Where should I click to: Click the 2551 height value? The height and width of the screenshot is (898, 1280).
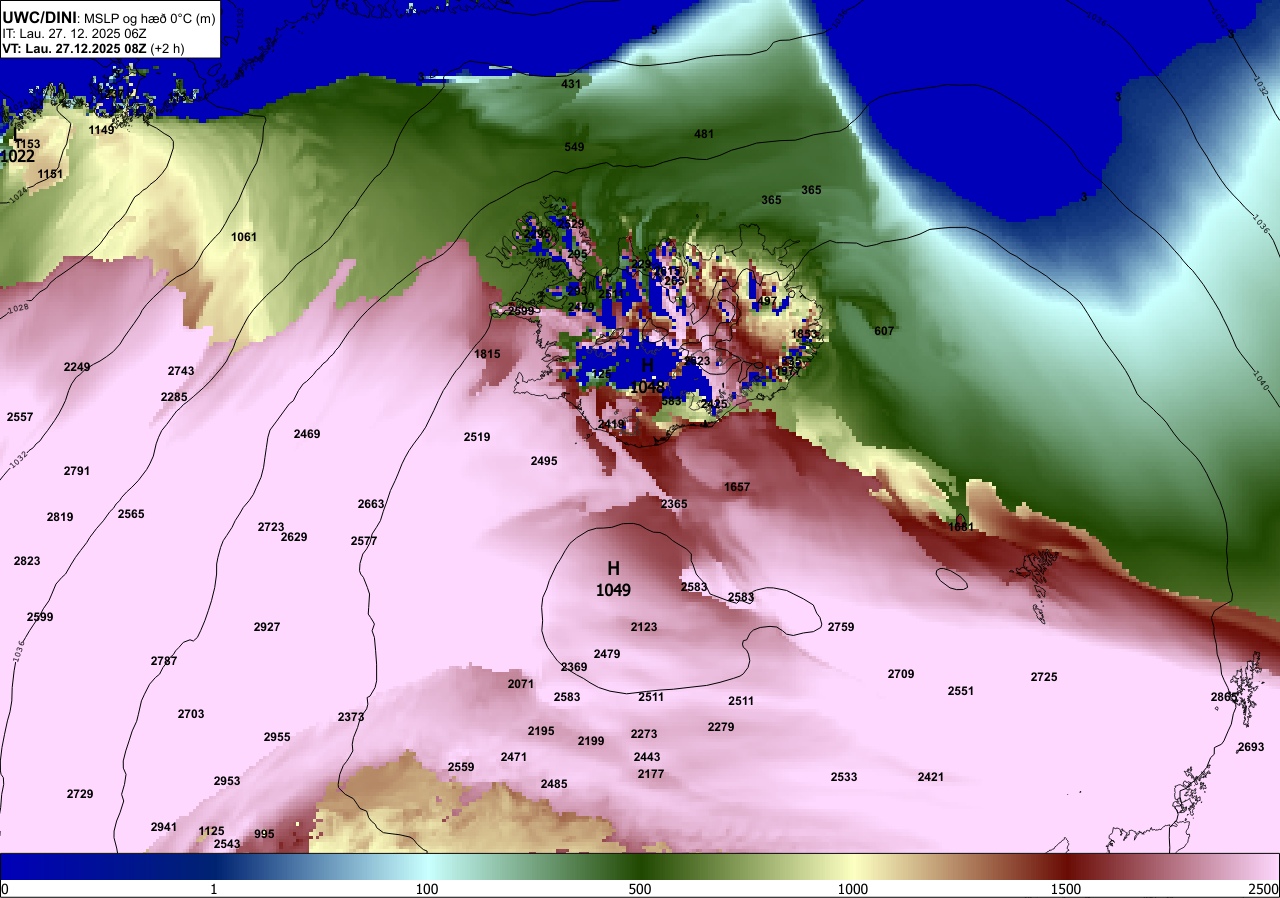pos(961,691)
